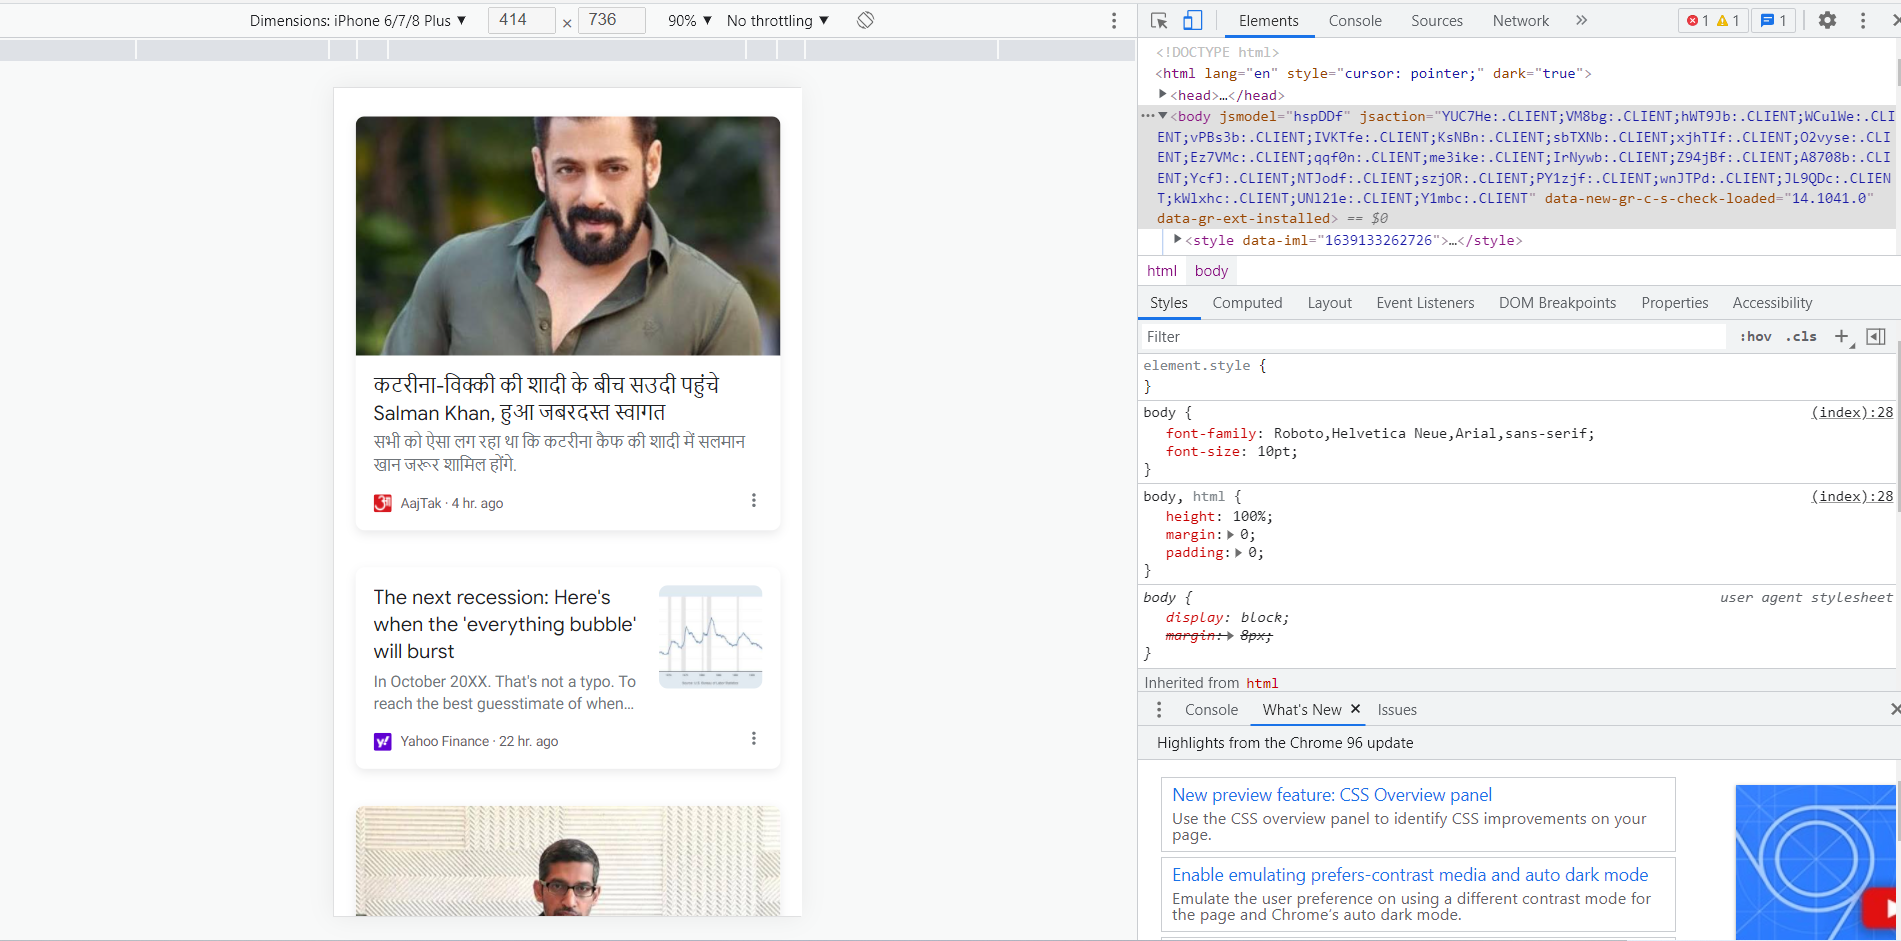Click the Styles Filter input
Image resolution: width=1901 pixels, height=941 pixels.
(x=1433, y=337)
